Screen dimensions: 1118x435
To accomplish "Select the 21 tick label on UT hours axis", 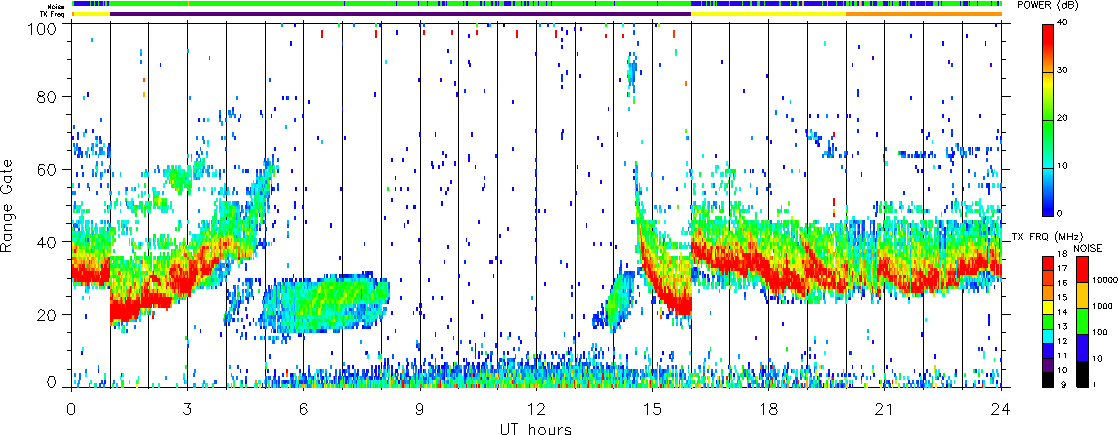I will (x=885, y=407).
